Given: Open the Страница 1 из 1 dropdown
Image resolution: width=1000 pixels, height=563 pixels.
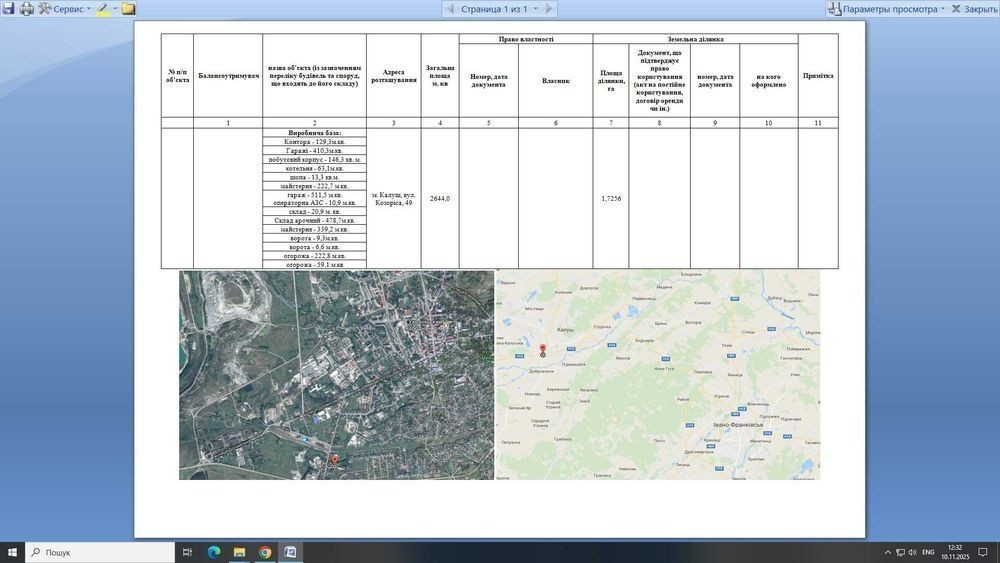Looking at the screenshot, I should pos(499,9).
